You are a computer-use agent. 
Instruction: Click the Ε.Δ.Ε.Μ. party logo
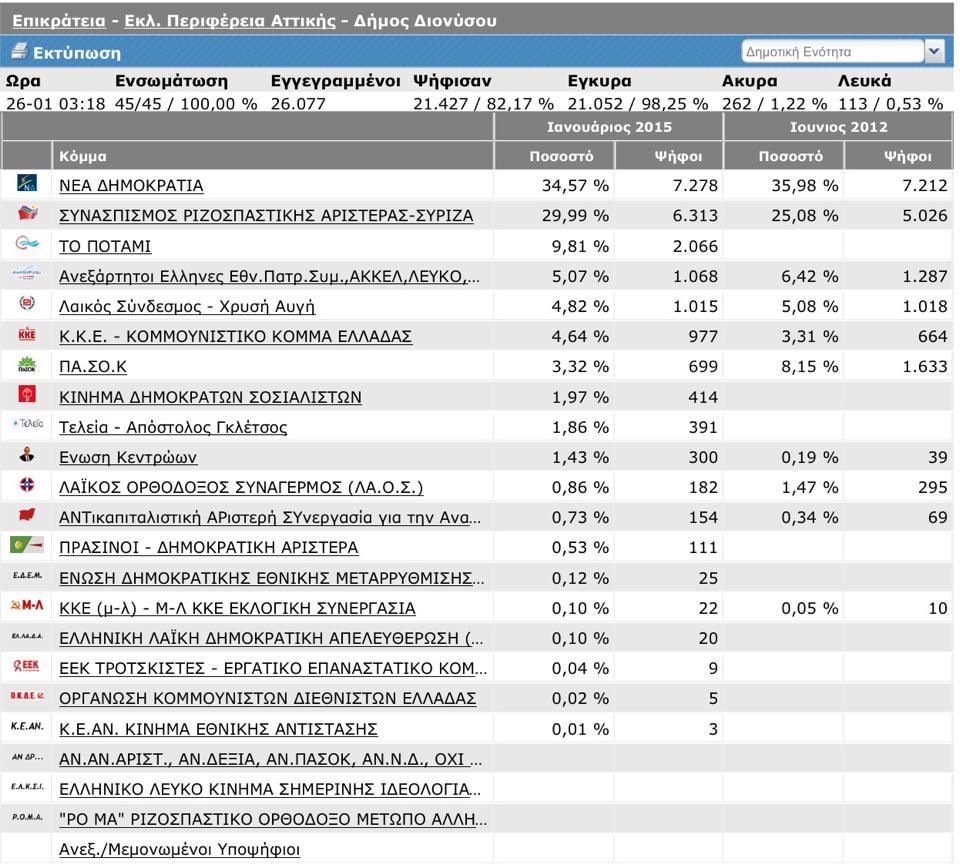(28, 575)
